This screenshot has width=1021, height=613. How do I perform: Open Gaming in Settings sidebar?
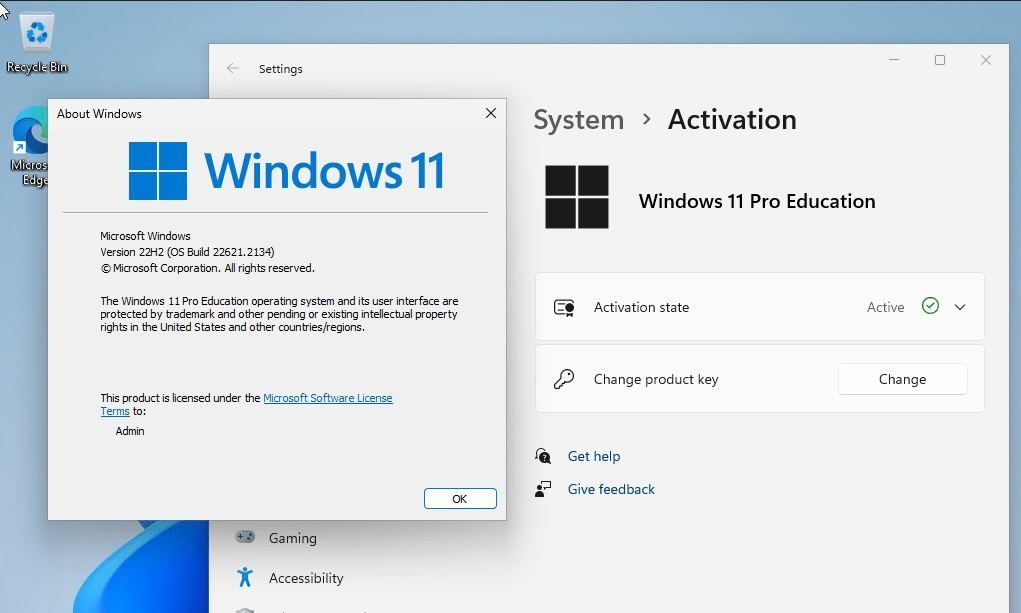[x=292, y=538]
